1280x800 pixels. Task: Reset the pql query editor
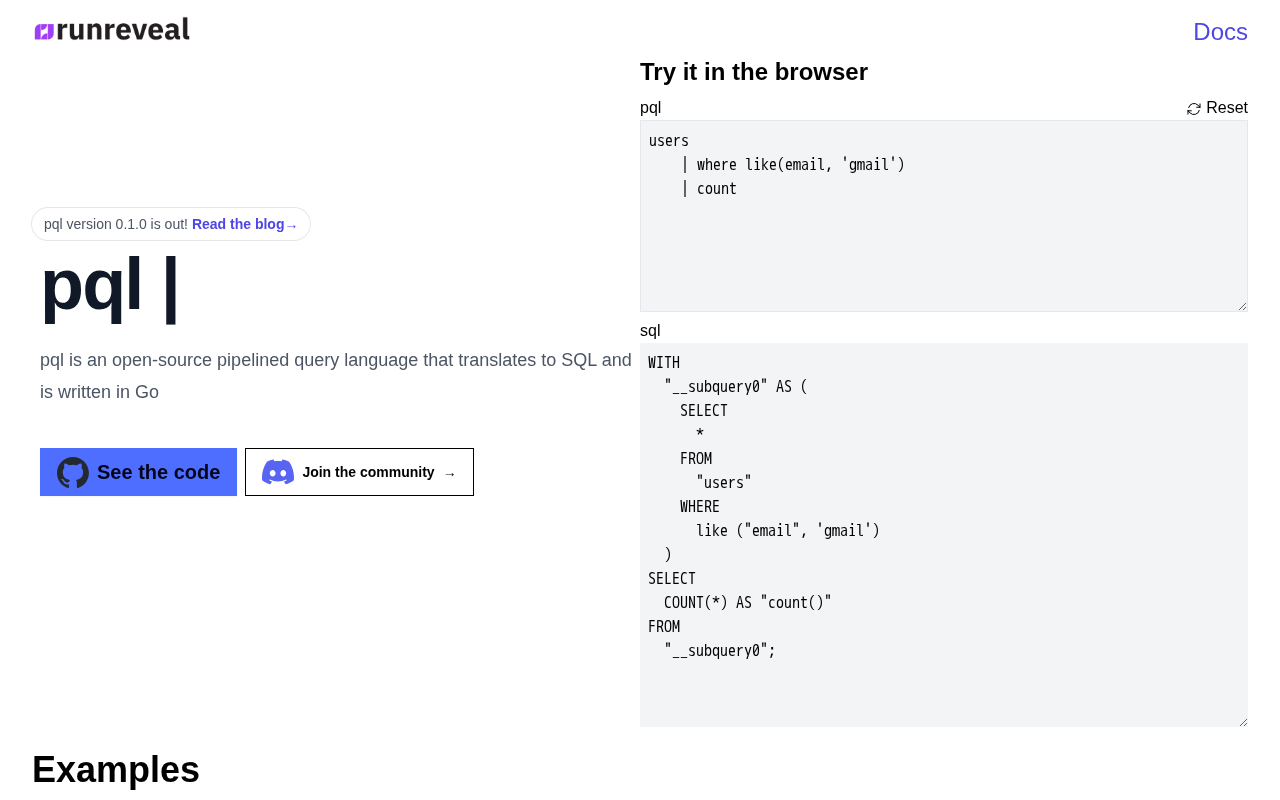1217,108
